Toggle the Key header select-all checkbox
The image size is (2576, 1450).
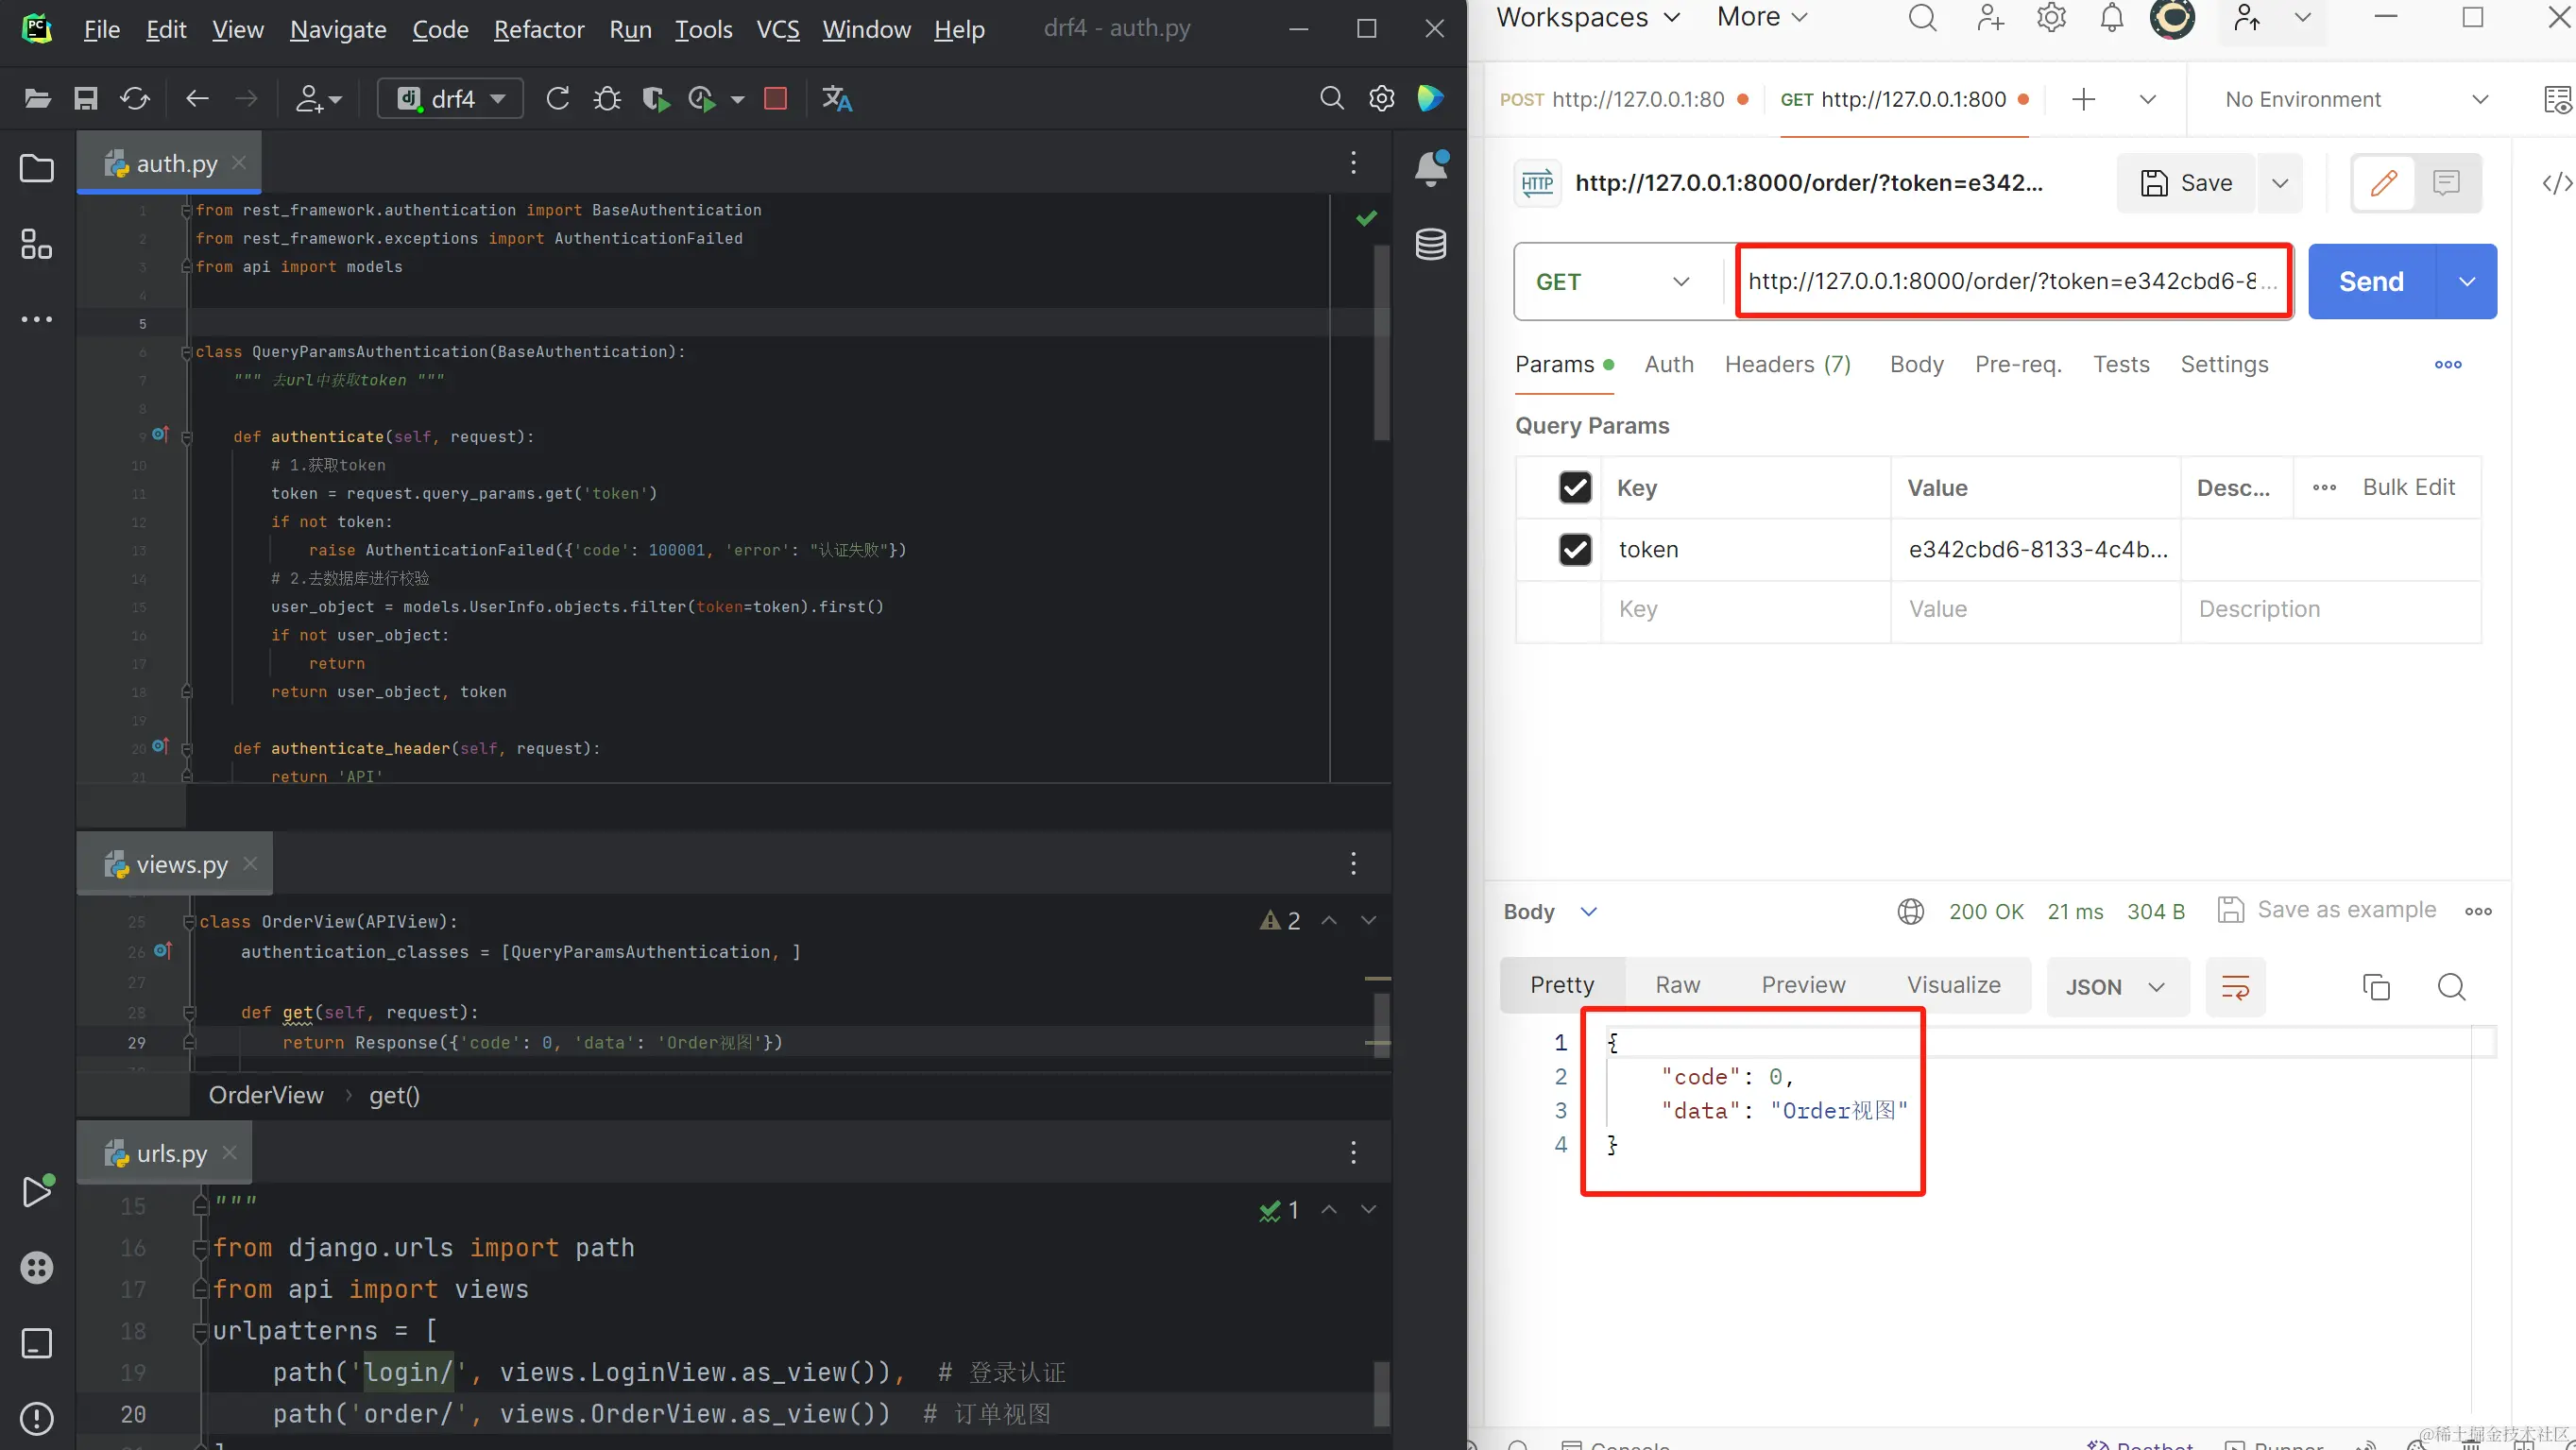click(x=1574, y=488)
